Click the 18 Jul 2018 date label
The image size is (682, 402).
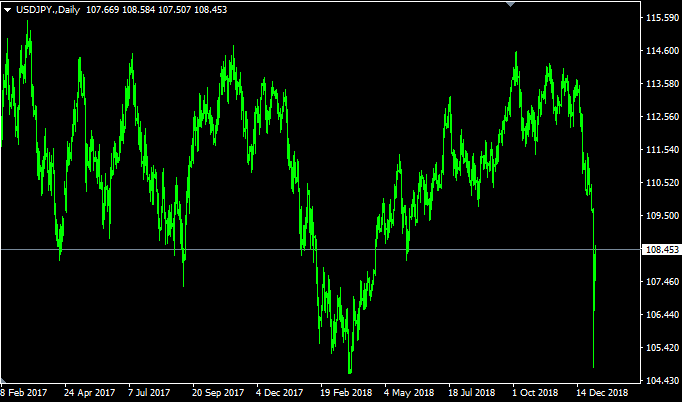point(474,393)
